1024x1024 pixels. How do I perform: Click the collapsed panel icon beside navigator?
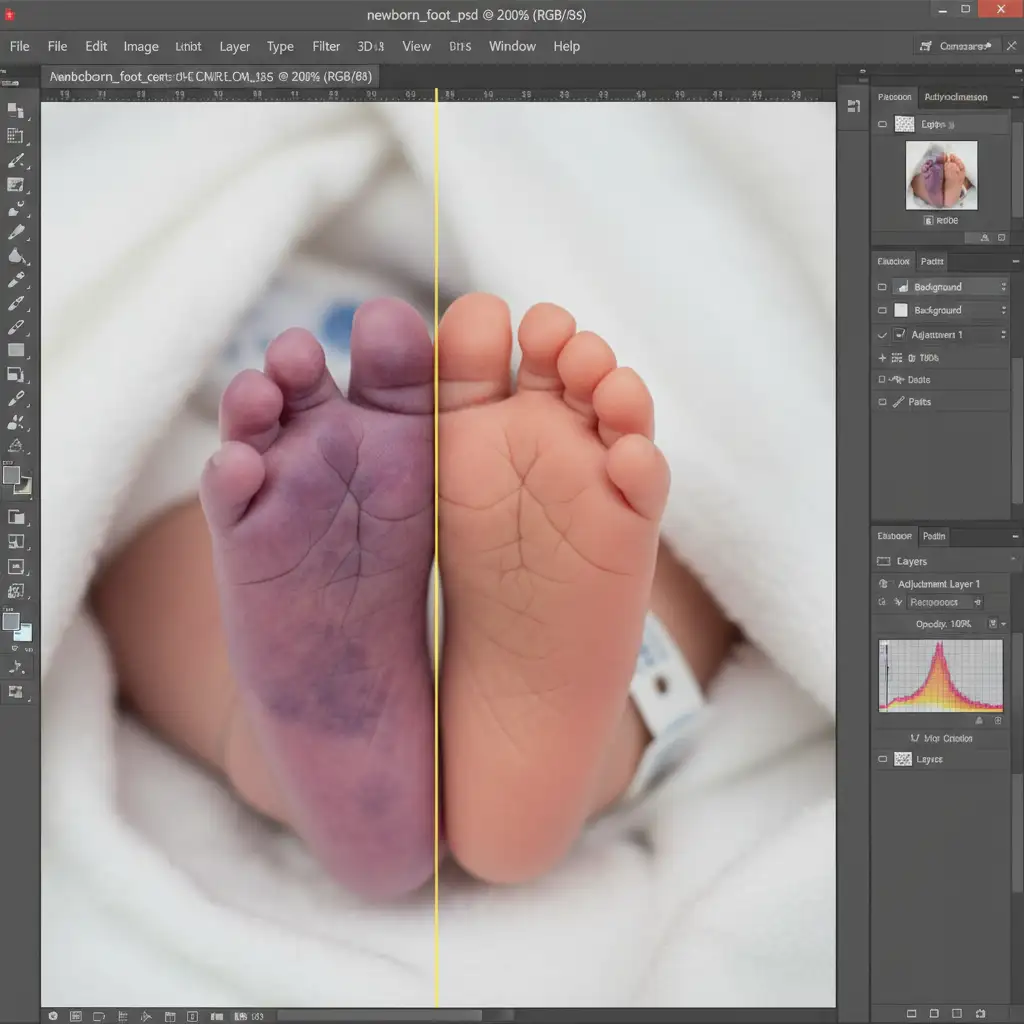tap(853, 105)
